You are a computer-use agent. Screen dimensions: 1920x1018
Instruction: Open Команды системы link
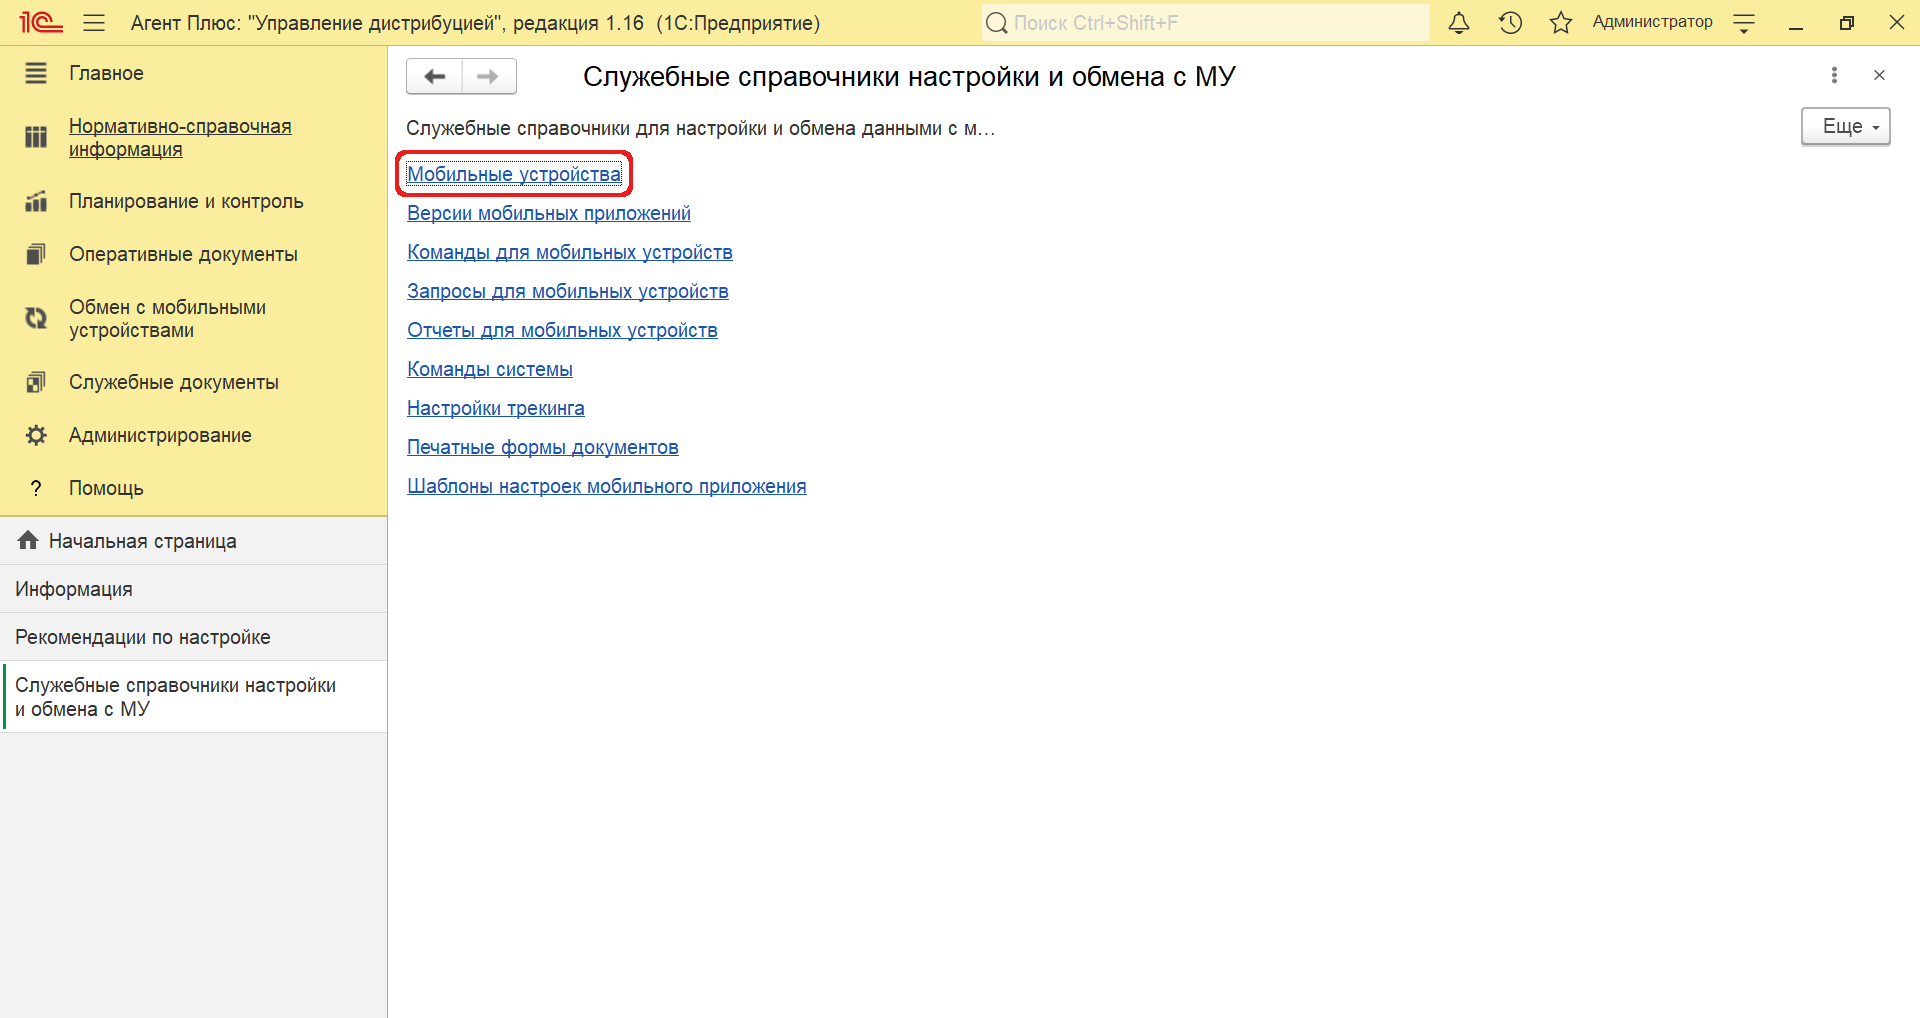490,369
